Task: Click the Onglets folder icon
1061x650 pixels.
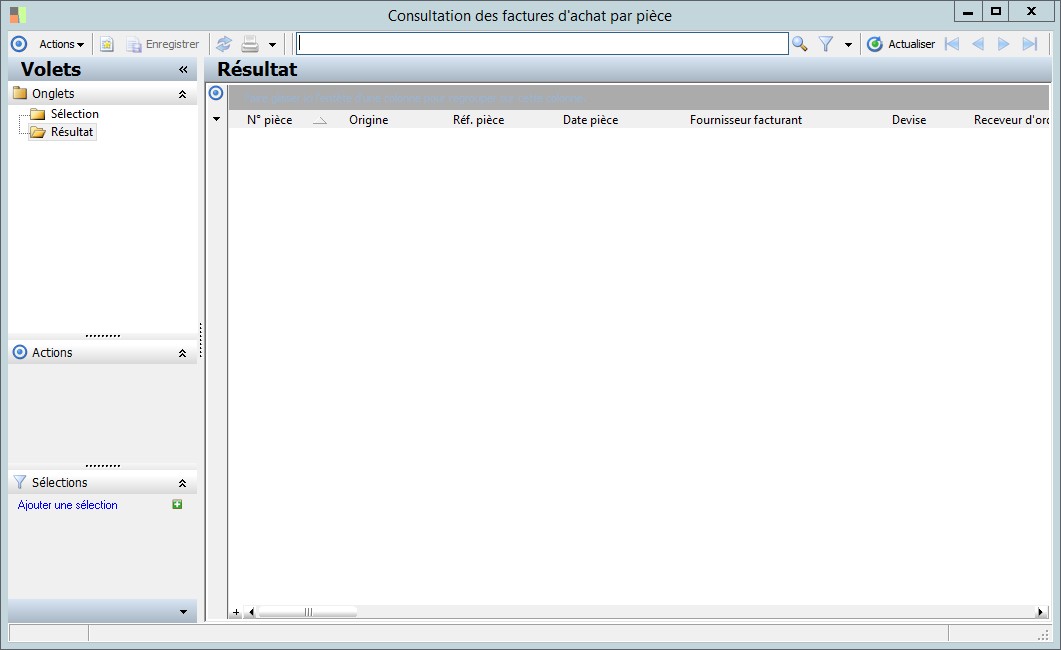Action: click(20, 93)
